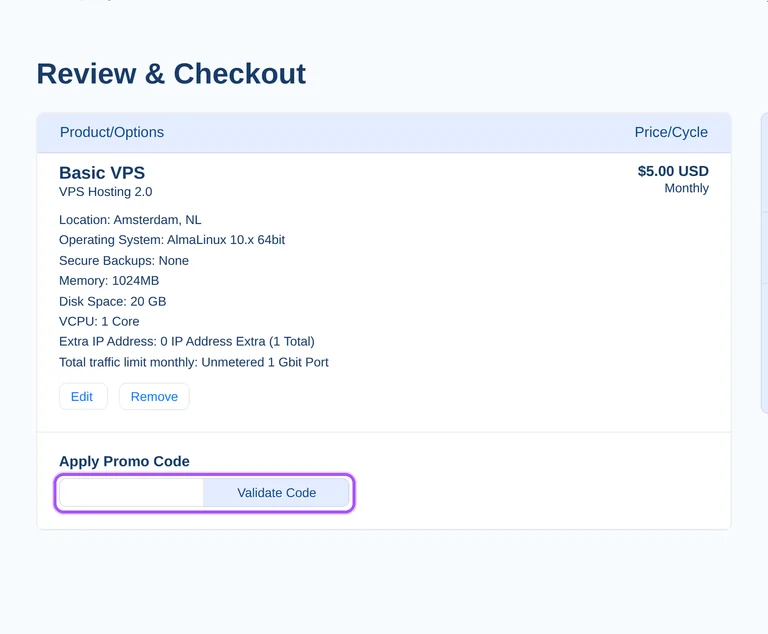Click "Secure Backups: None" line
This screenshot has height=634, width=768.
[x=124, y=261]
